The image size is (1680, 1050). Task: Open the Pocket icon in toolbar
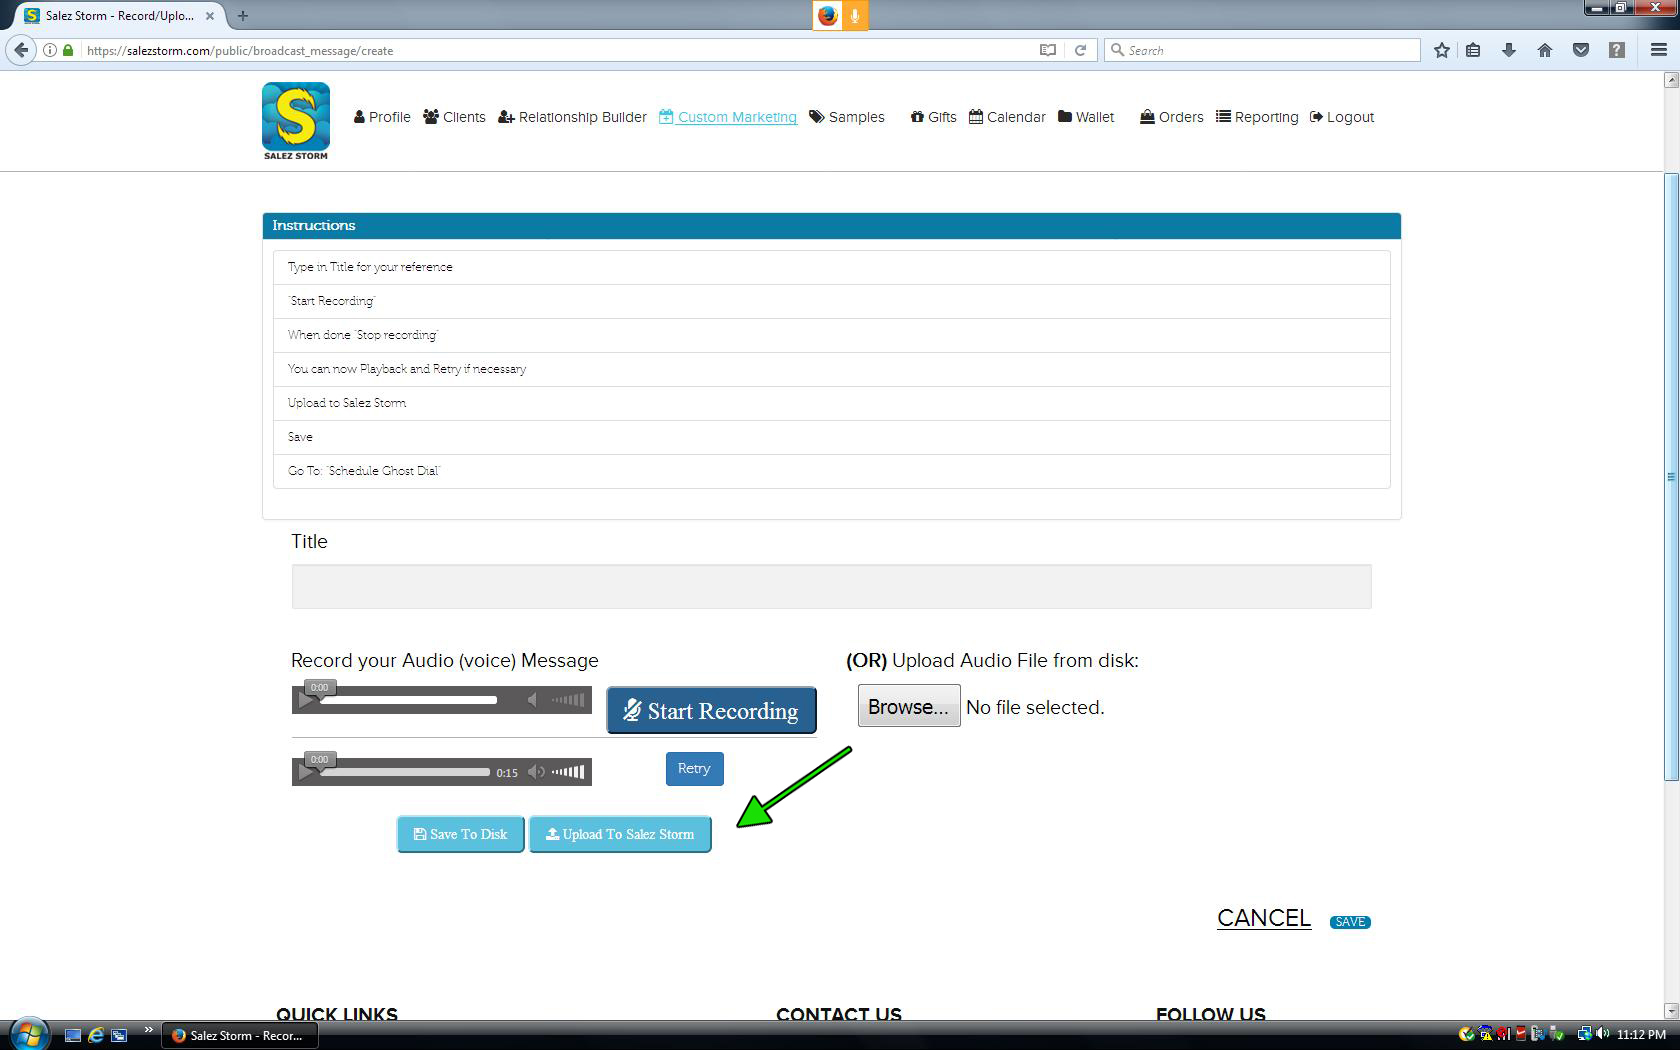[1581, 50]
